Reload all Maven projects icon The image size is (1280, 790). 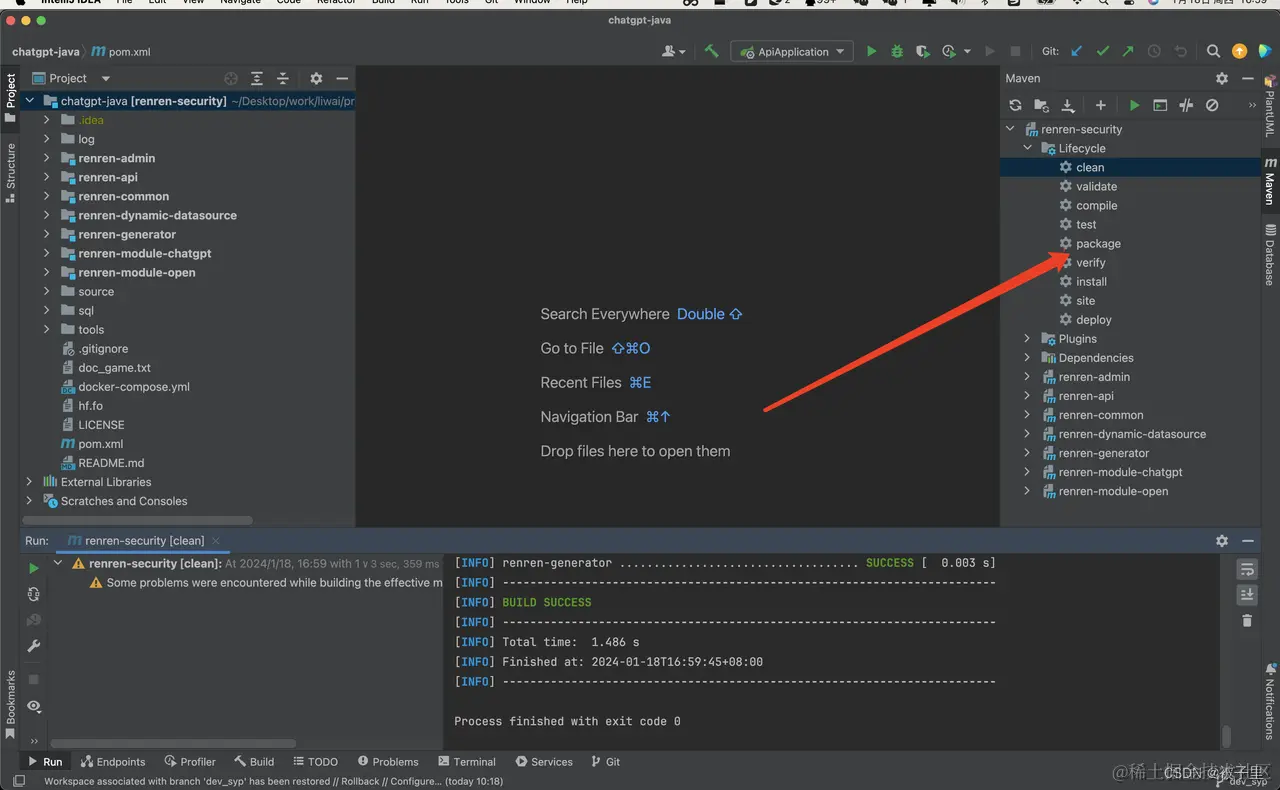pos(1015,105)
